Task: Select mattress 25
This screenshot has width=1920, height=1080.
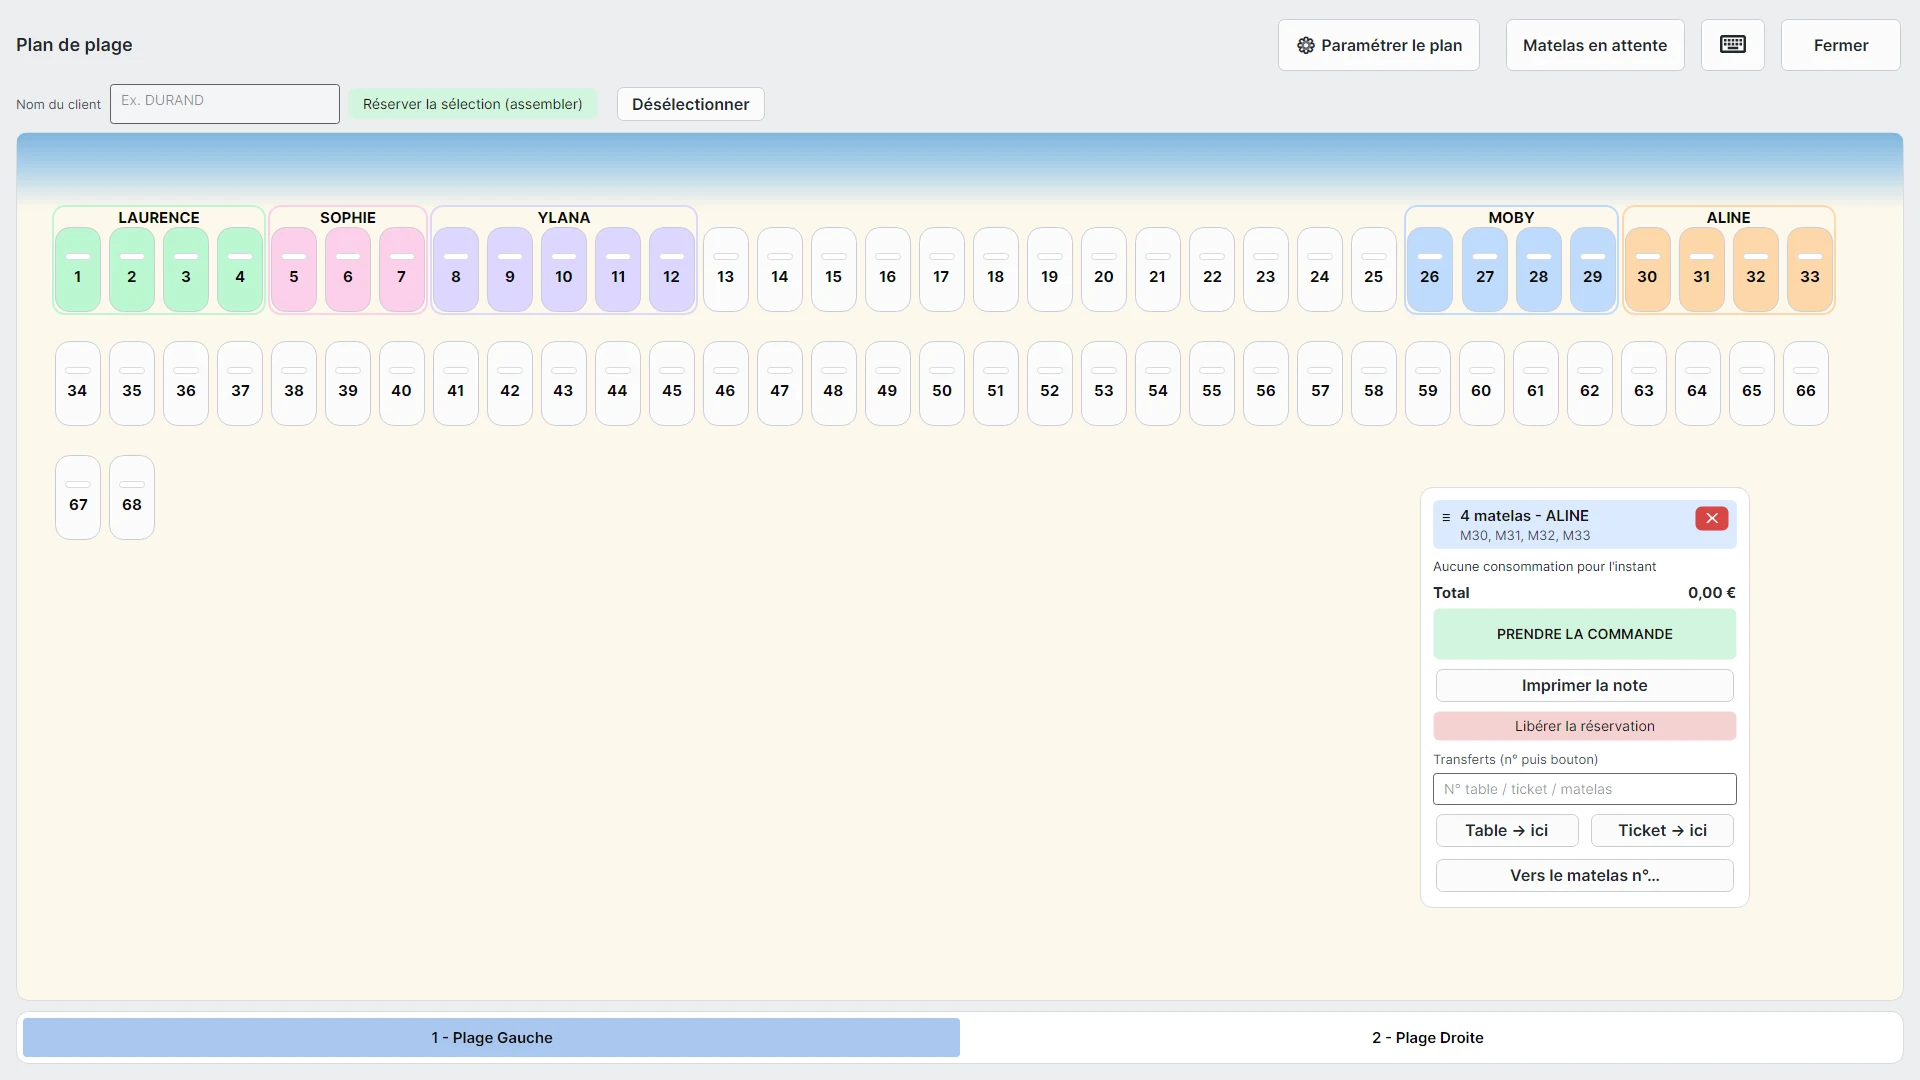Action: pyautogui.click(x=1374, y=269)
